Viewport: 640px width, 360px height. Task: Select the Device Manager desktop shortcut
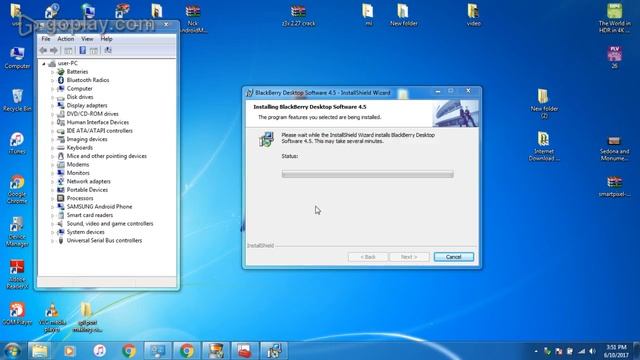pos(17,232)
